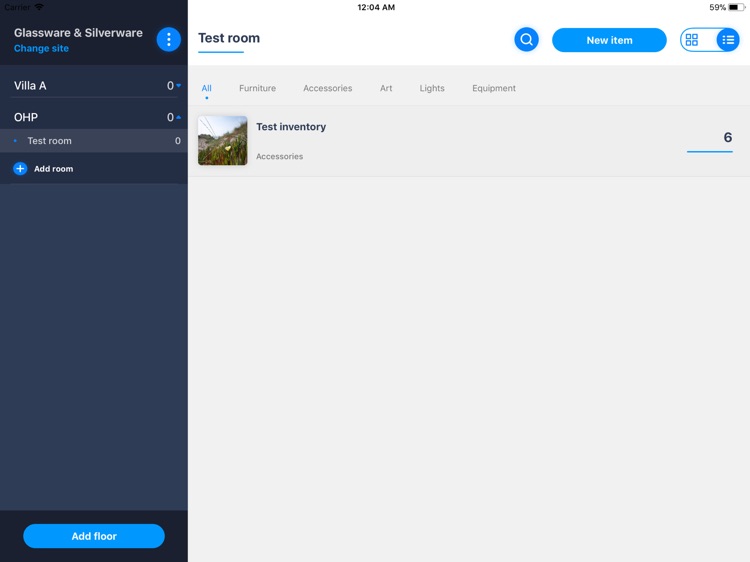The width and height of the screenshot is (750, 562).
Task: Click the Add room label
Action: click(x=54, y=169)
